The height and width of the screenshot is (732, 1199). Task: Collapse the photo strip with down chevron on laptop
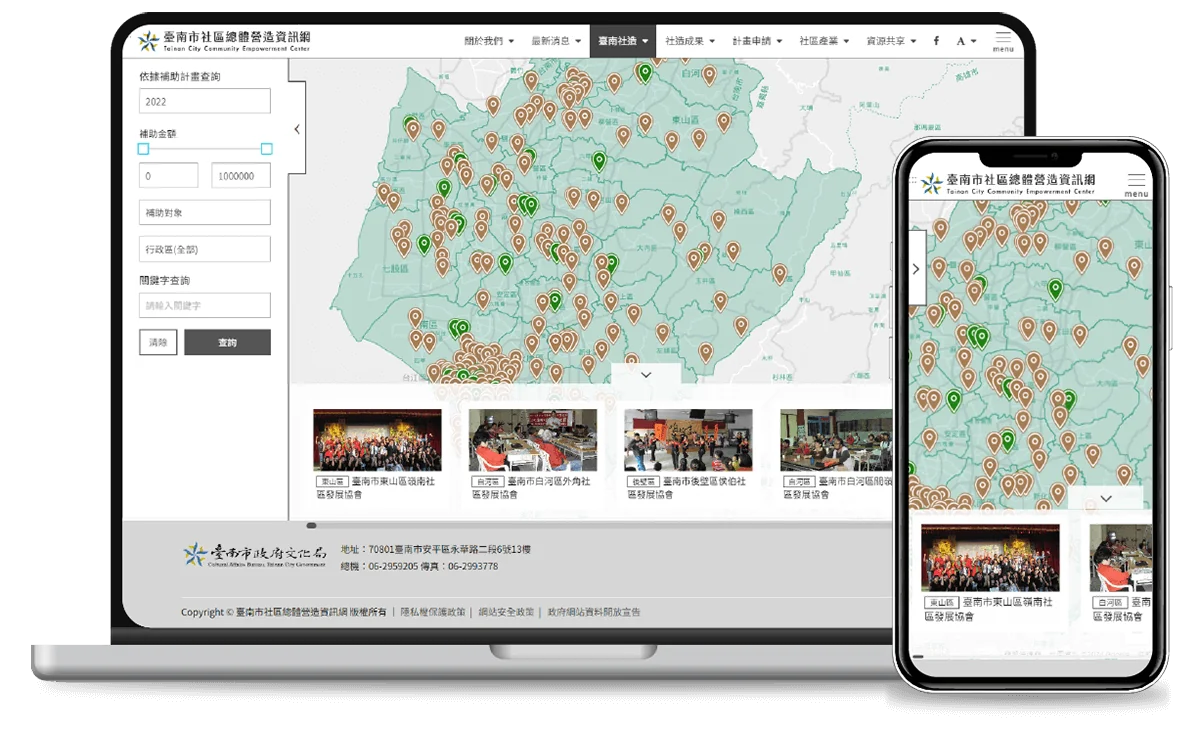[646, 375]
